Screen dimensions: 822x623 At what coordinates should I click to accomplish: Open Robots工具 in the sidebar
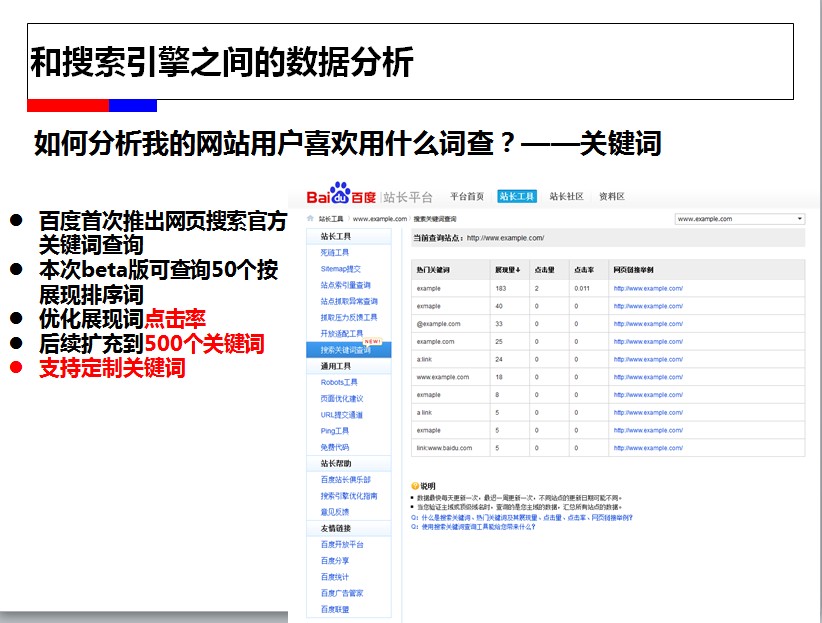point(339,382)
